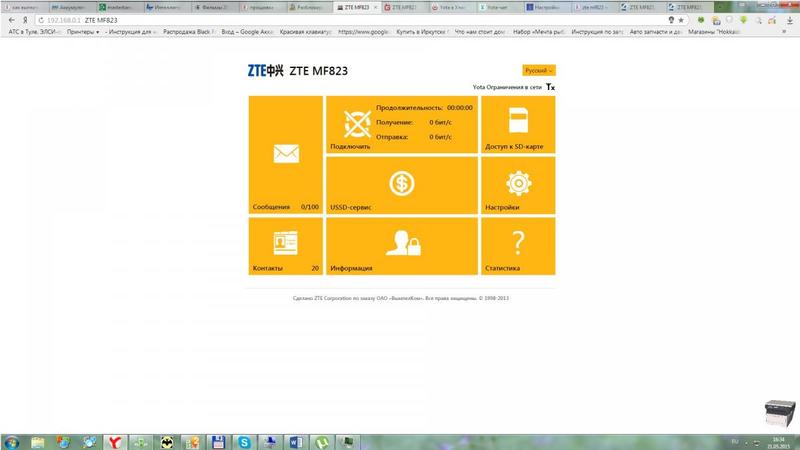
Task: Open Yandex browser from taskbar
Action: point(115,442)
